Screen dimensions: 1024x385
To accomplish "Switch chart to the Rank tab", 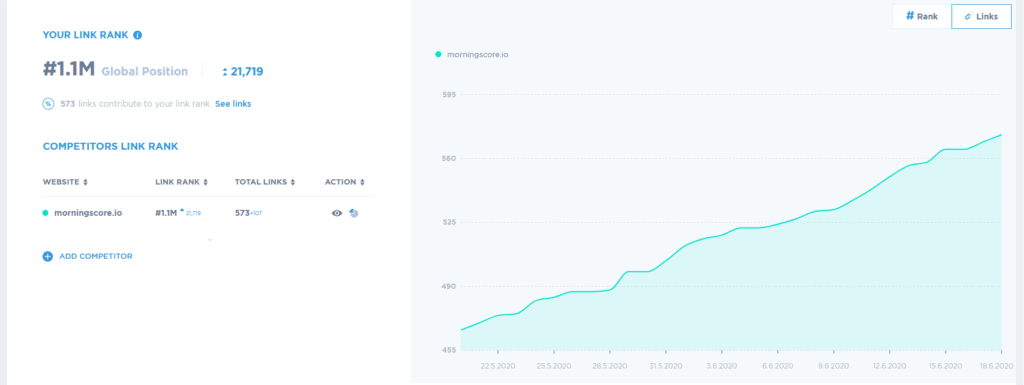I will click(x=921, y=16).
